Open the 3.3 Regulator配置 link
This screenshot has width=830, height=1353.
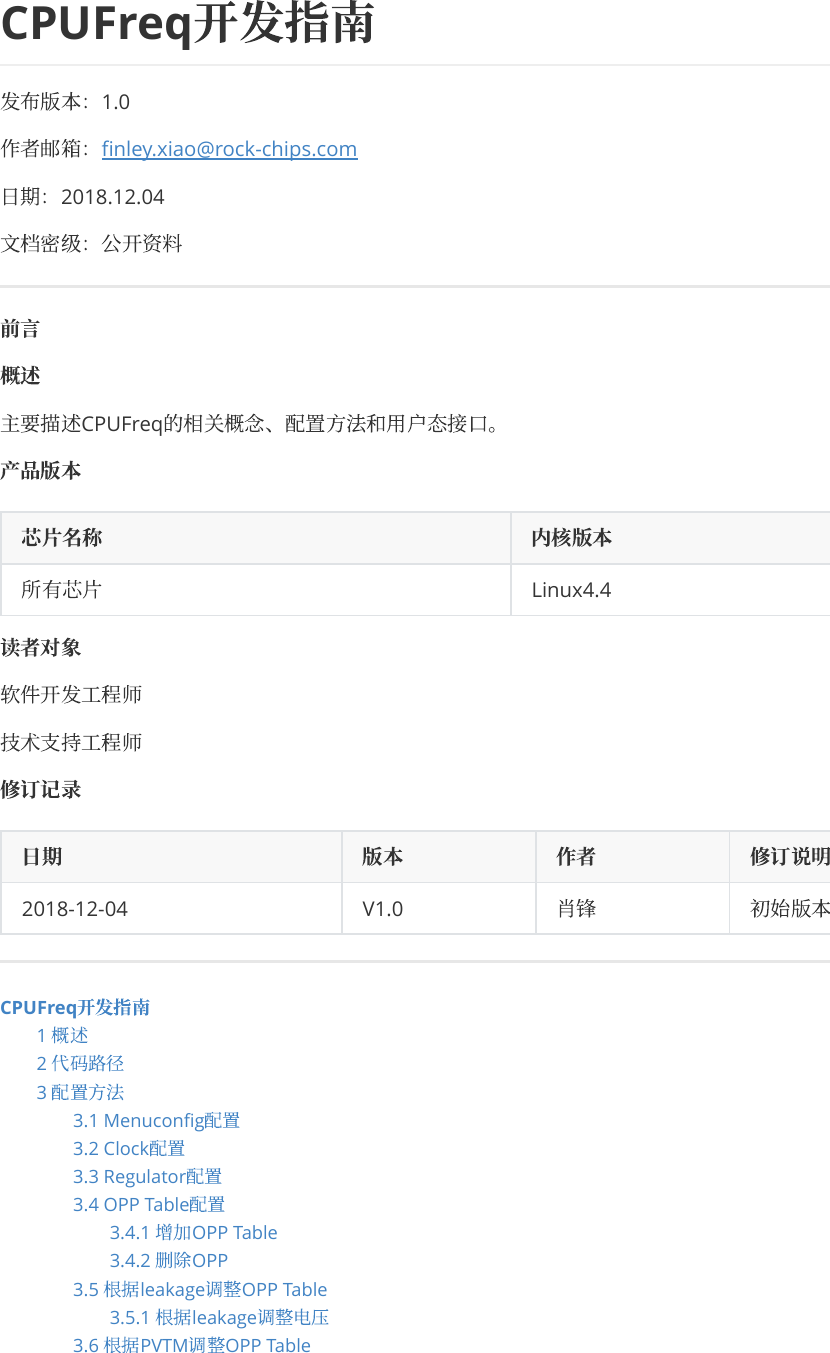click(x=147, y=1176)
